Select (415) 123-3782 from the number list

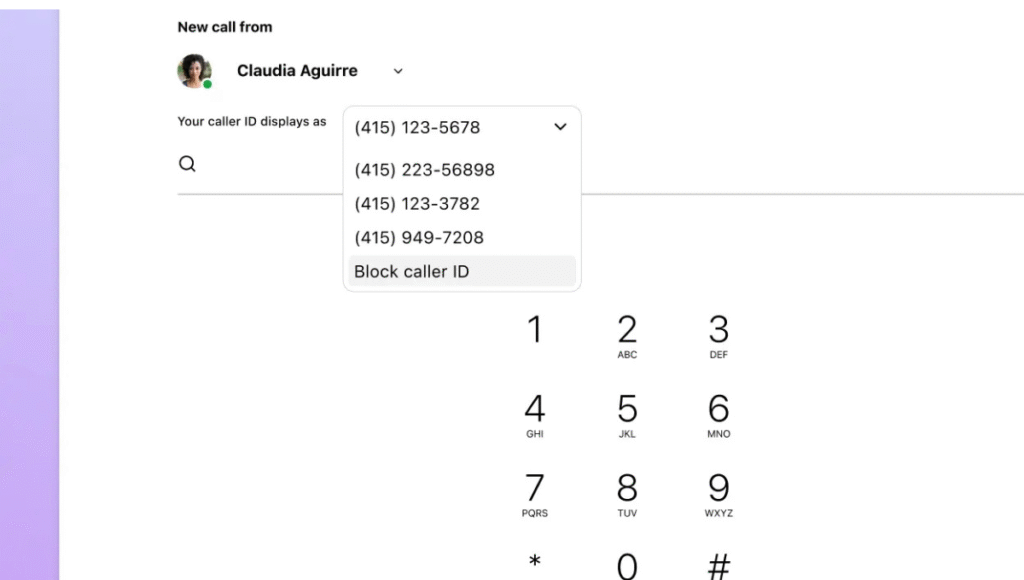coord(418,204)
